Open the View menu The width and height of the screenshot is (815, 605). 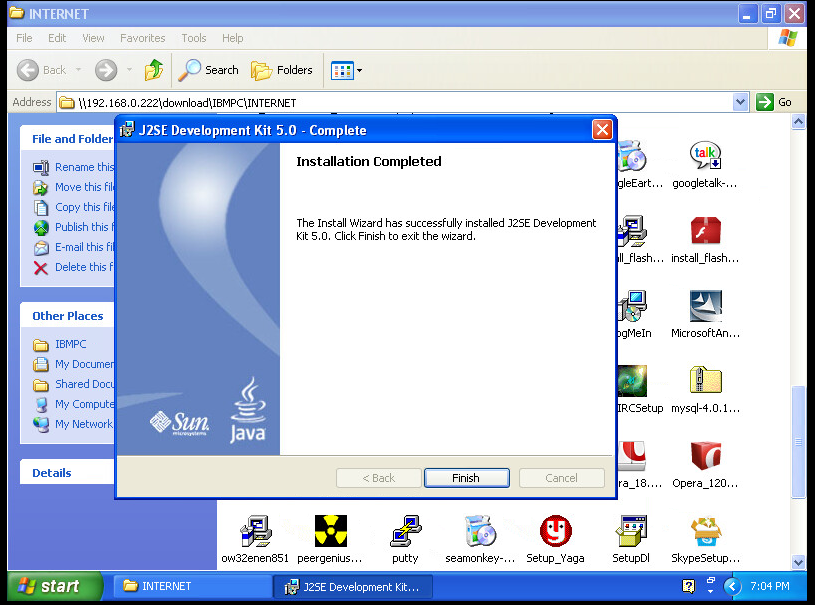pyautogui.click(x=93, y=38)
